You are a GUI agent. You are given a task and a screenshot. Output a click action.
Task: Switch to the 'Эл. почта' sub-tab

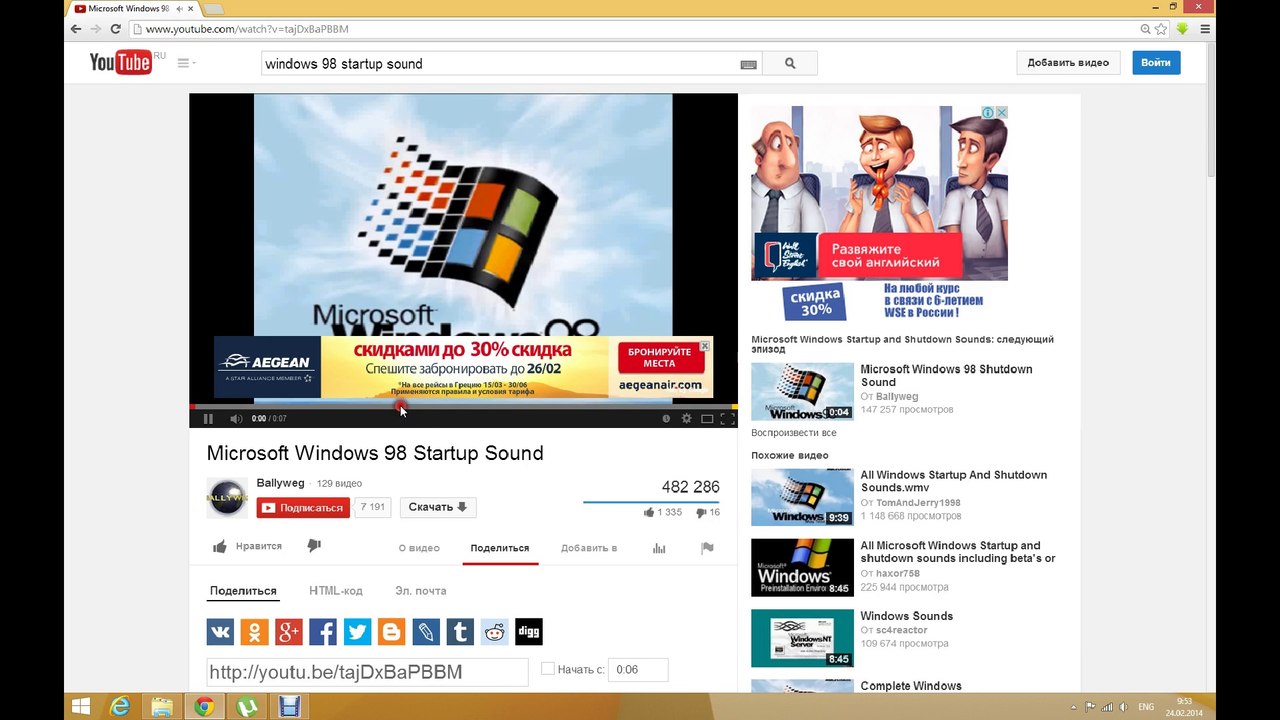coord(421,591)
